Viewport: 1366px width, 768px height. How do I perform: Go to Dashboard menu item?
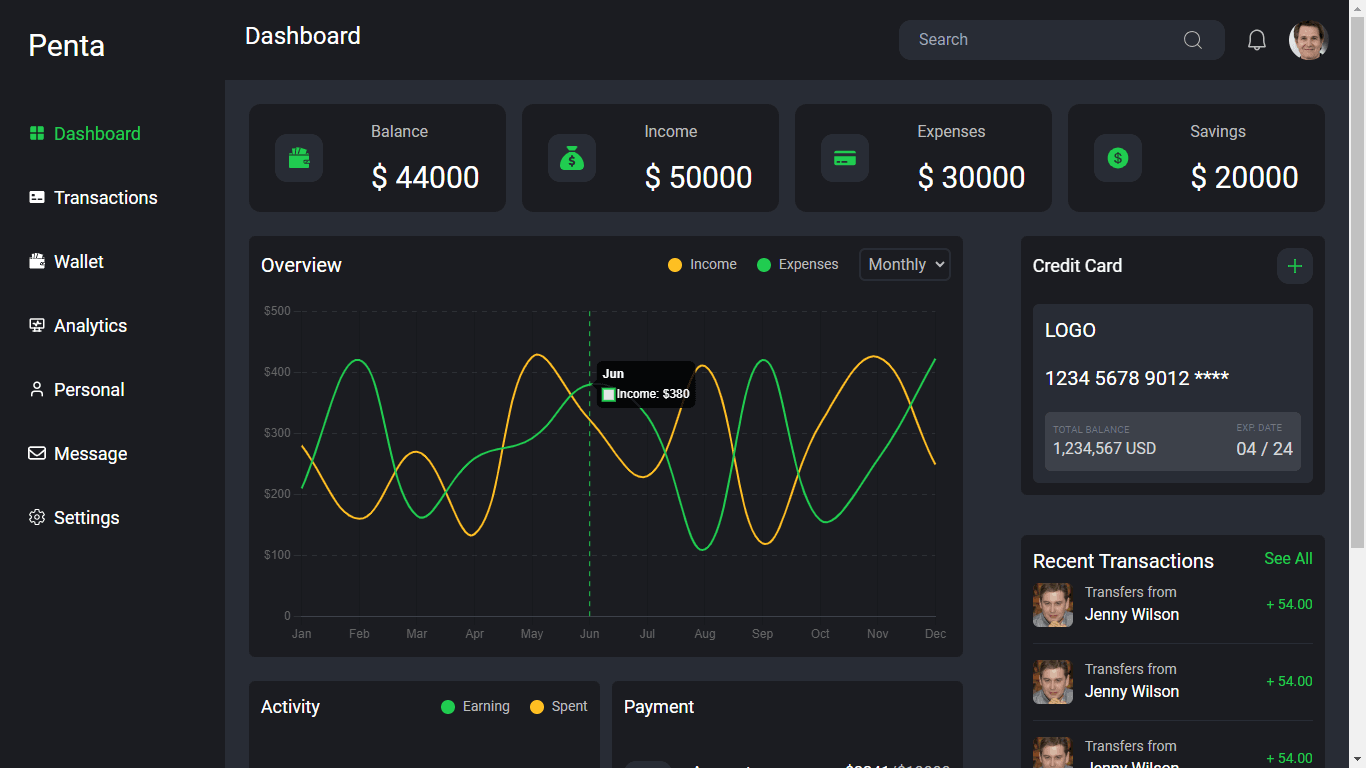[97, 133]
